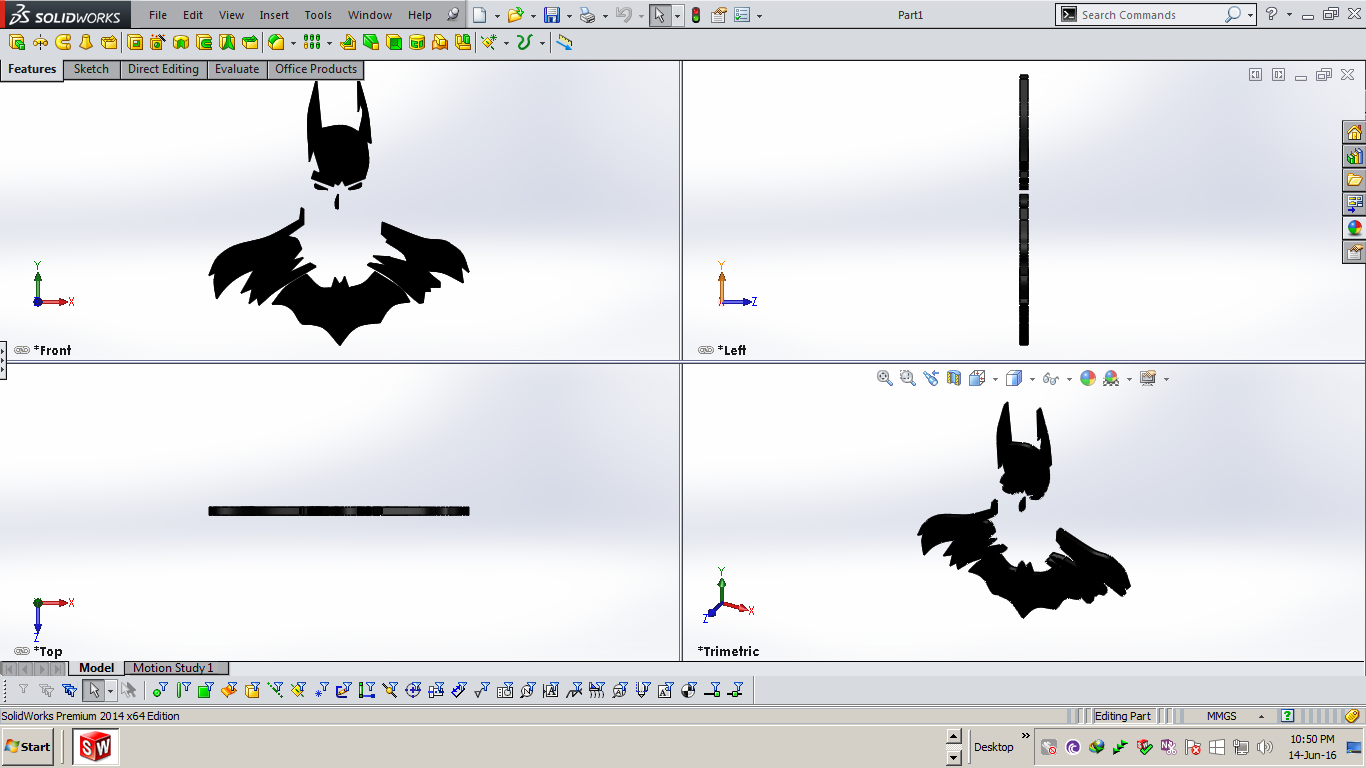
Task: Open SolidWorks Resources home icon in task pane
Action: tap(1354, 133)
